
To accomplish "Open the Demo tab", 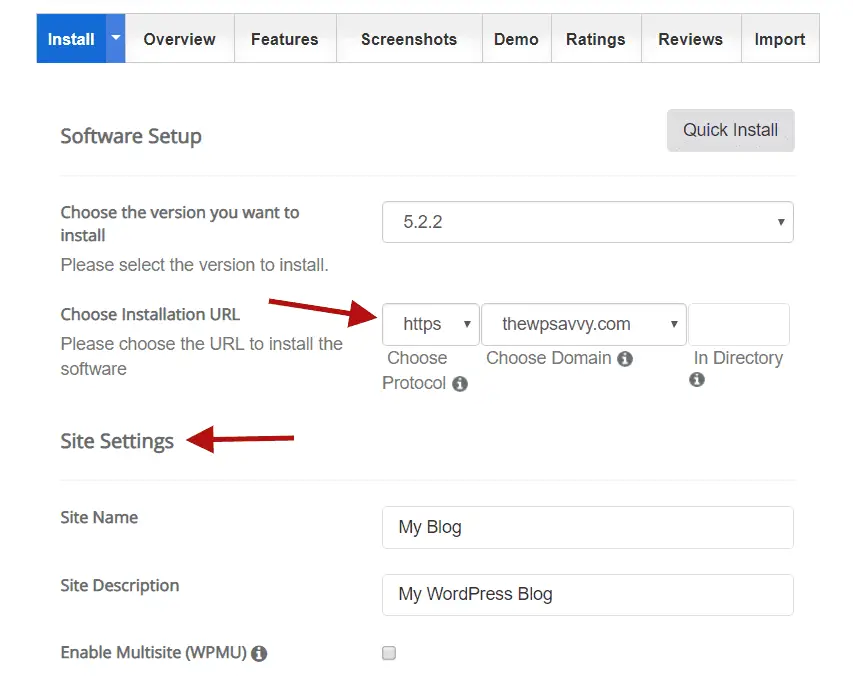I will [x=516, y=39].
